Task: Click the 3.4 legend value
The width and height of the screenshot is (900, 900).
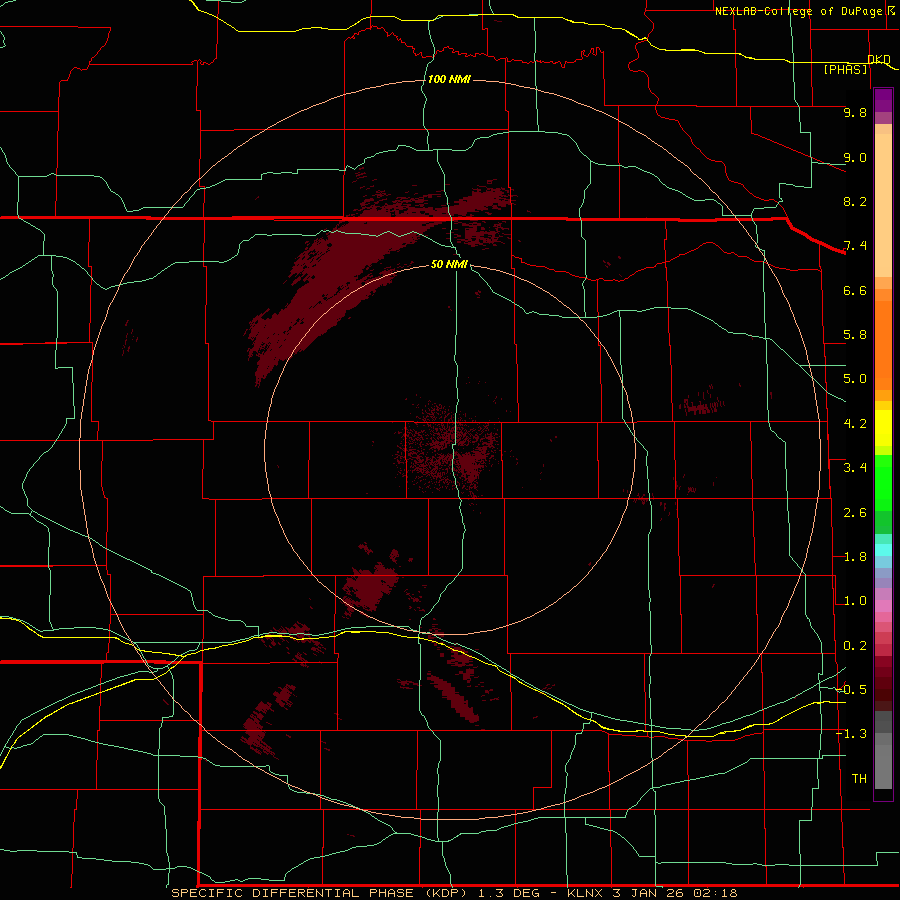Action: [x=855, y=468]
